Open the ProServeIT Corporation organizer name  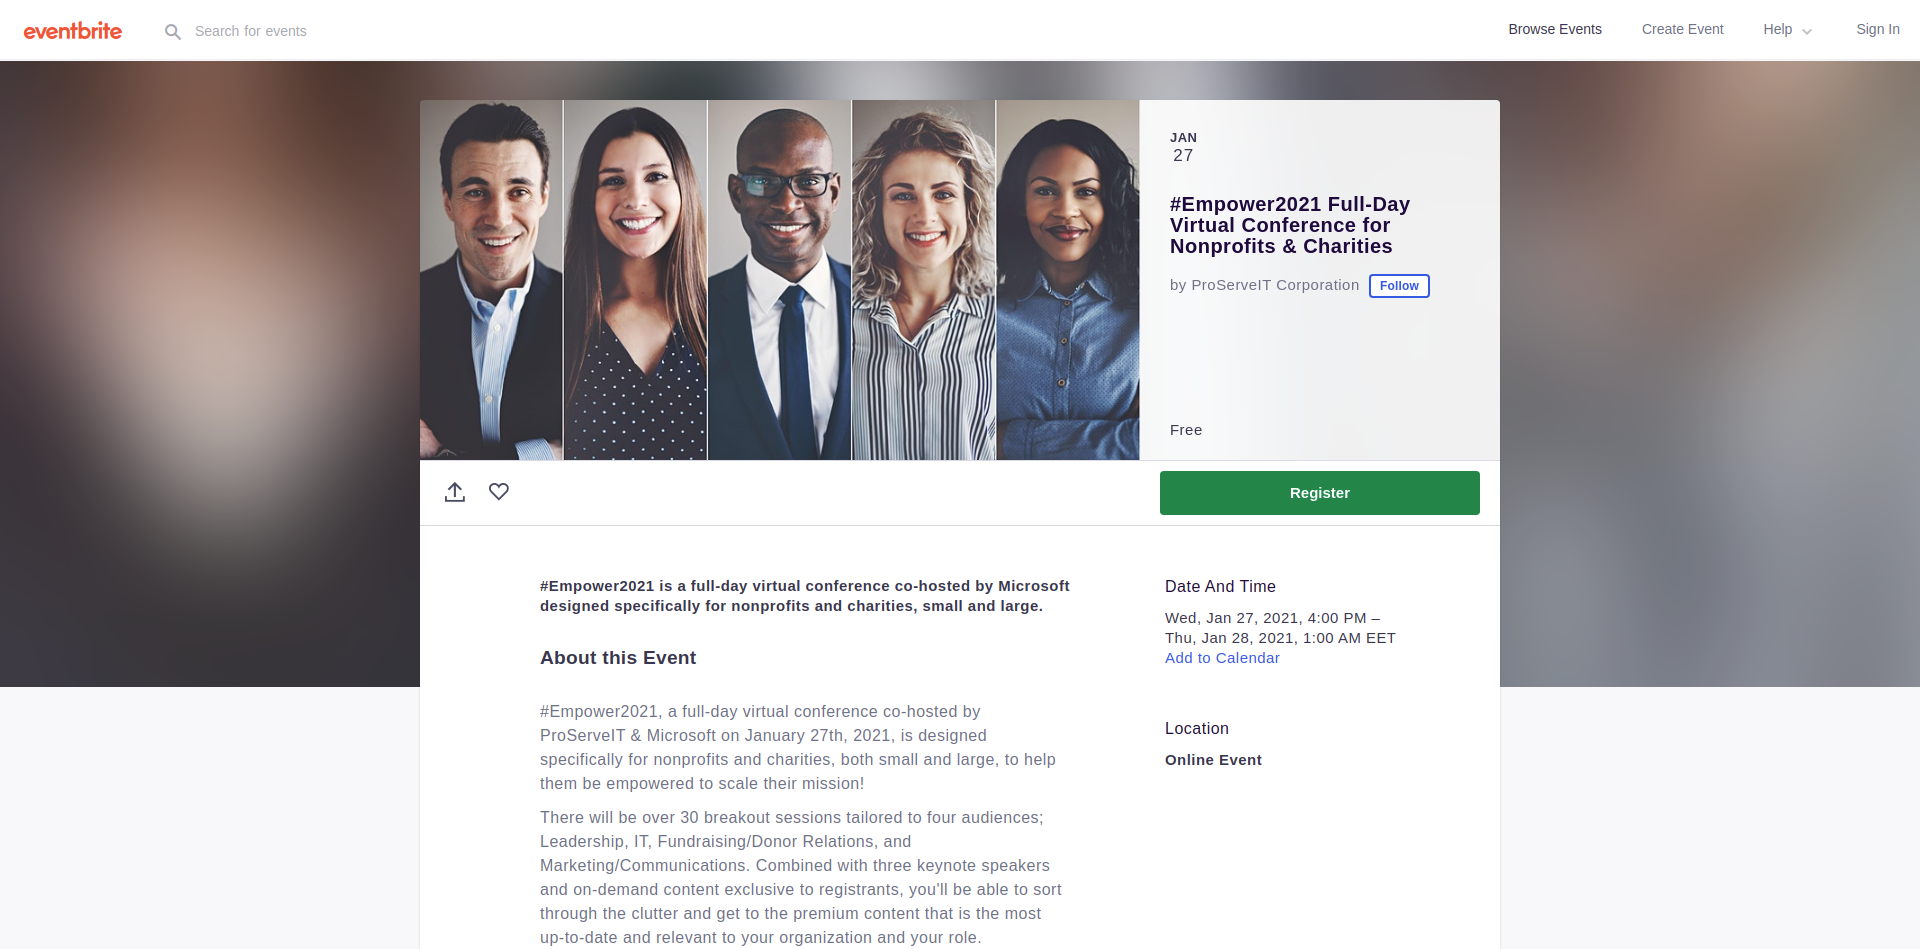coord(1275,285)
